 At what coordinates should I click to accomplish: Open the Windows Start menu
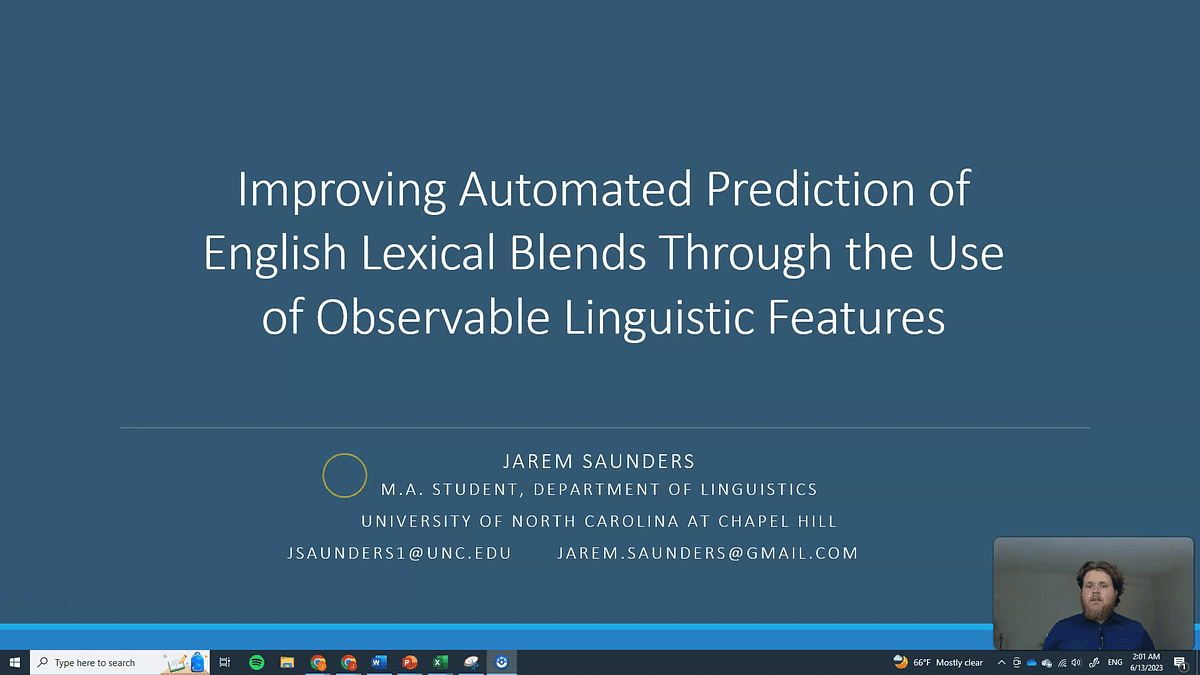15,662
